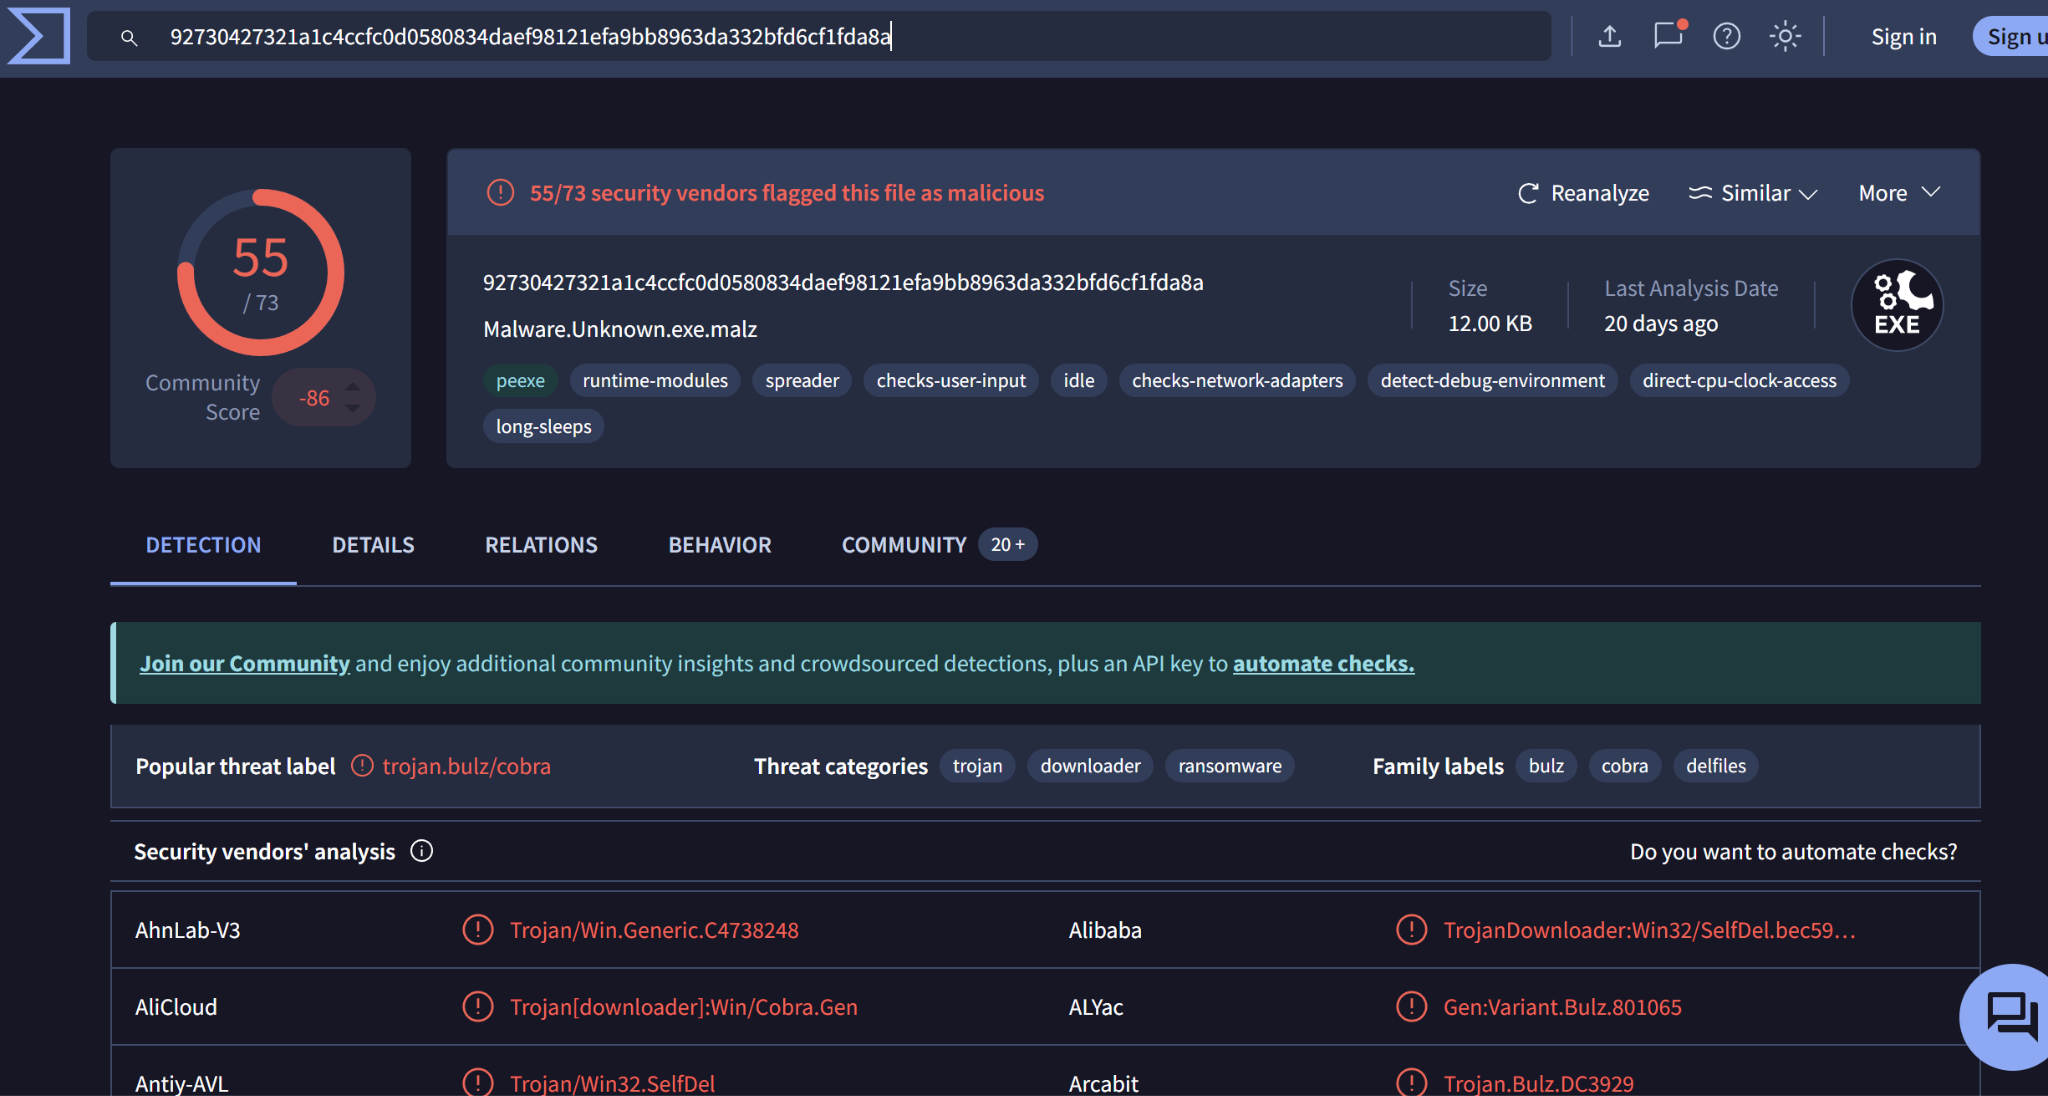Viewport: 2048px width, 1096px height.
Task: Click the delfiles family label chip
Action: 1716,766
